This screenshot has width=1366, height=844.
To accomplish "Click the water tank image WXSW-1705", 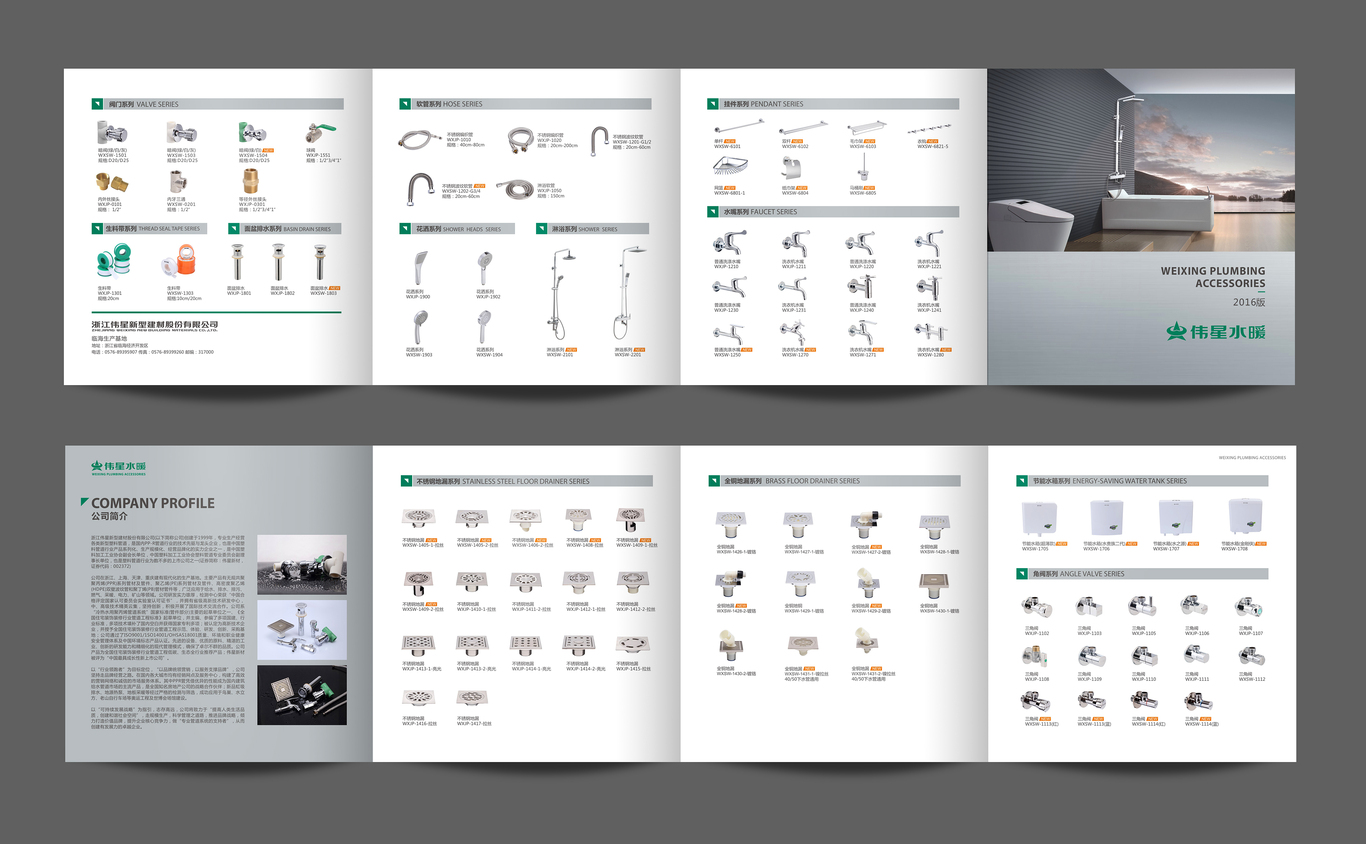I will point(1040,519).
